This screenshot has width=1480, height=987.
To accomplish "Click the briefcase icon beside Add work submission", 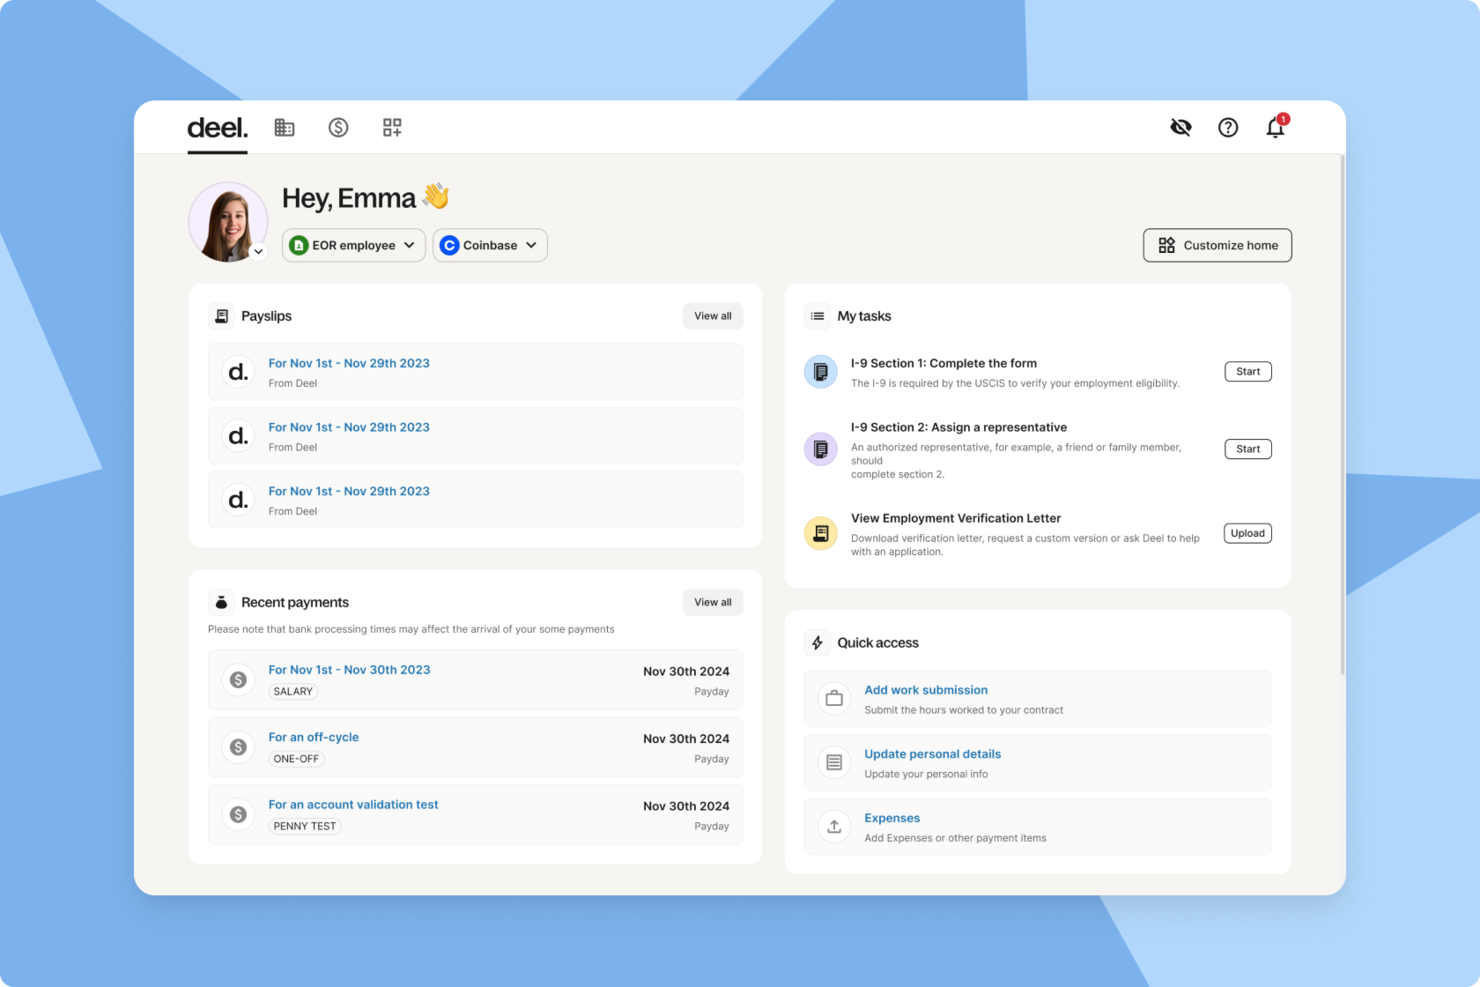I will click(834, 698).
